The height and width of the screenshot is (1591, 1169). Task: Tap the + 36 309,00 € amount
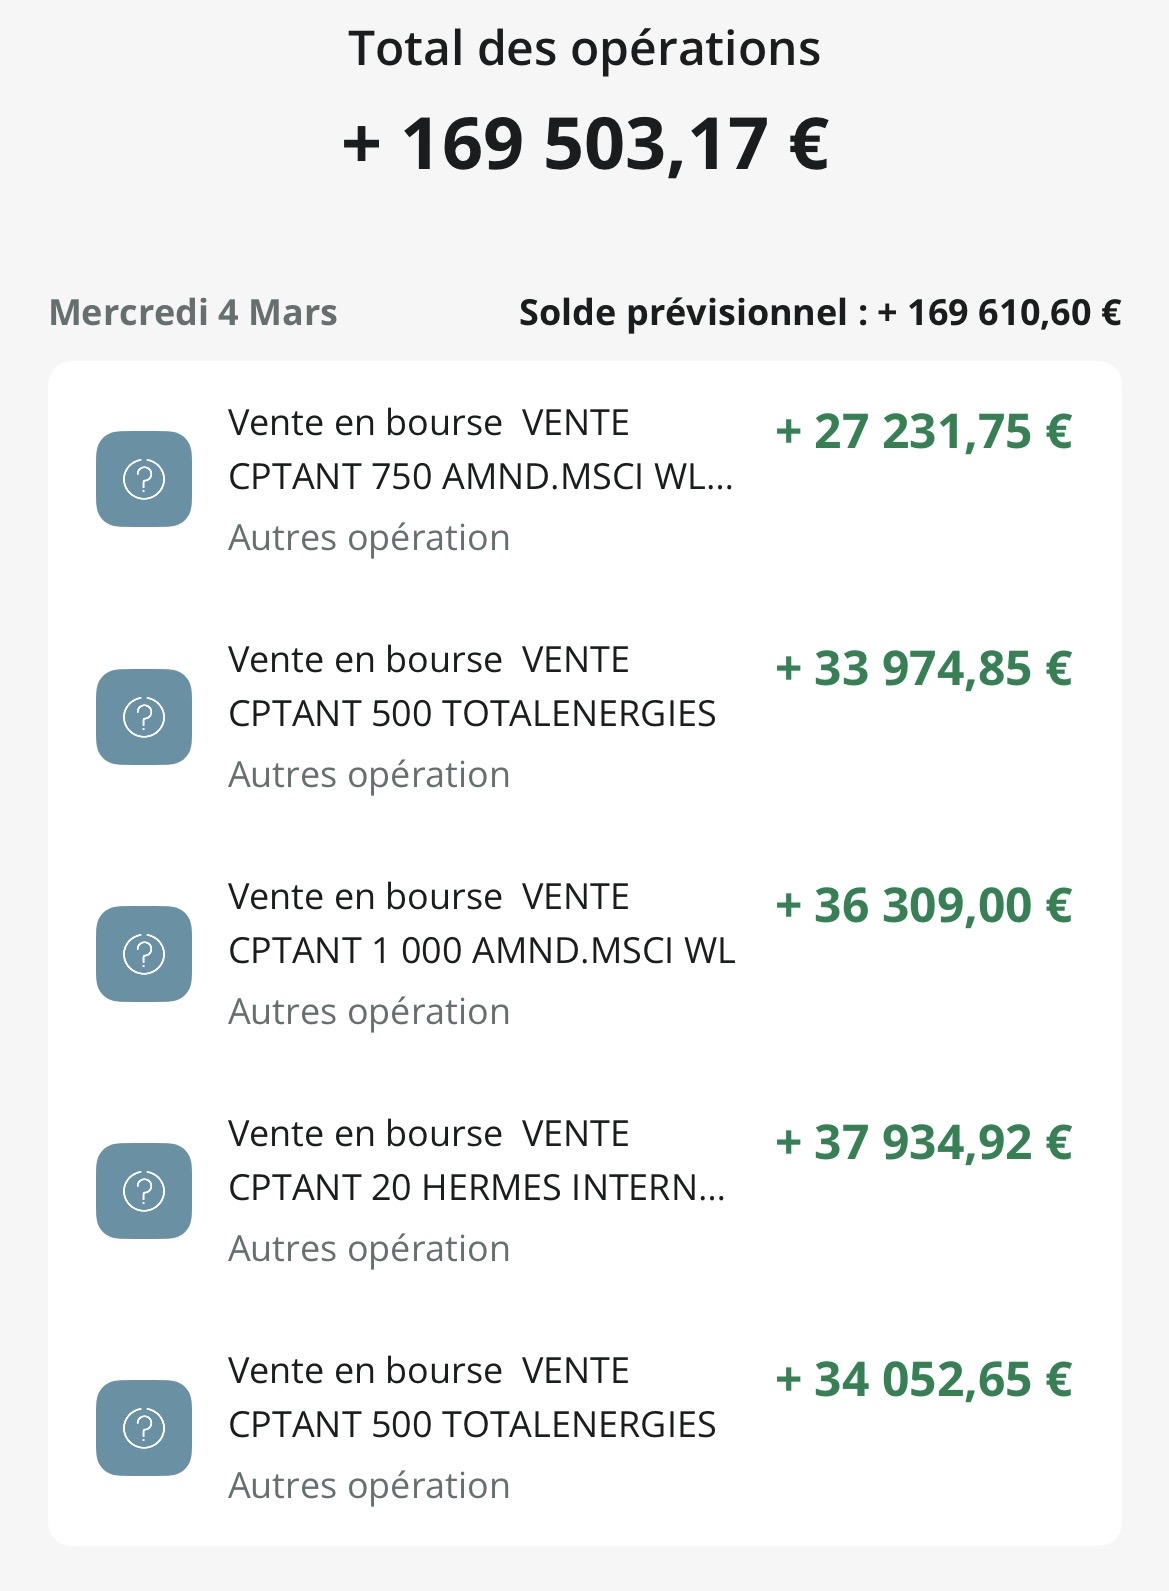(923, 906)
